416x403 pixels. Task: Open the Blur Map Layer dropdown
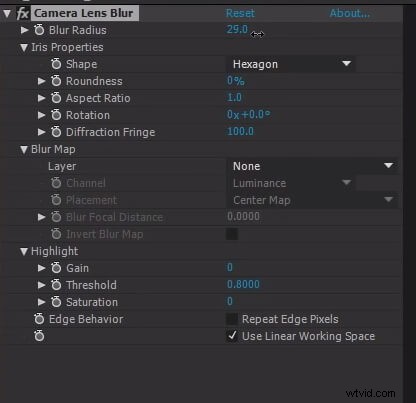tap(312, 166)
